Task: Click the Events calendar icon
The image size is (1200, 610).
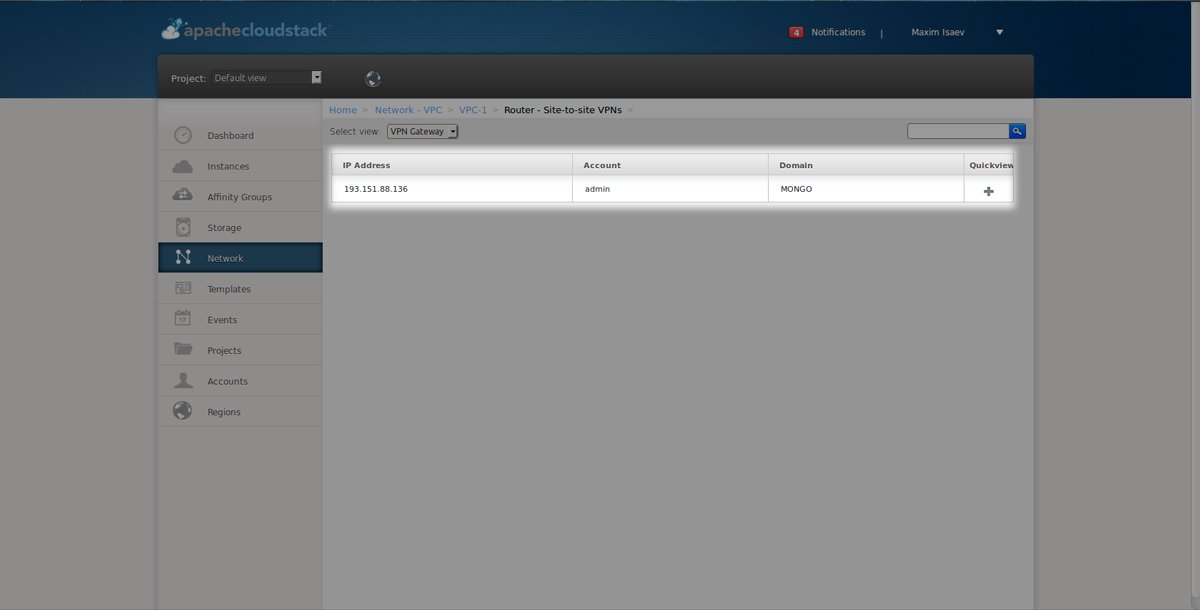Action: click(x=183, y=319)
